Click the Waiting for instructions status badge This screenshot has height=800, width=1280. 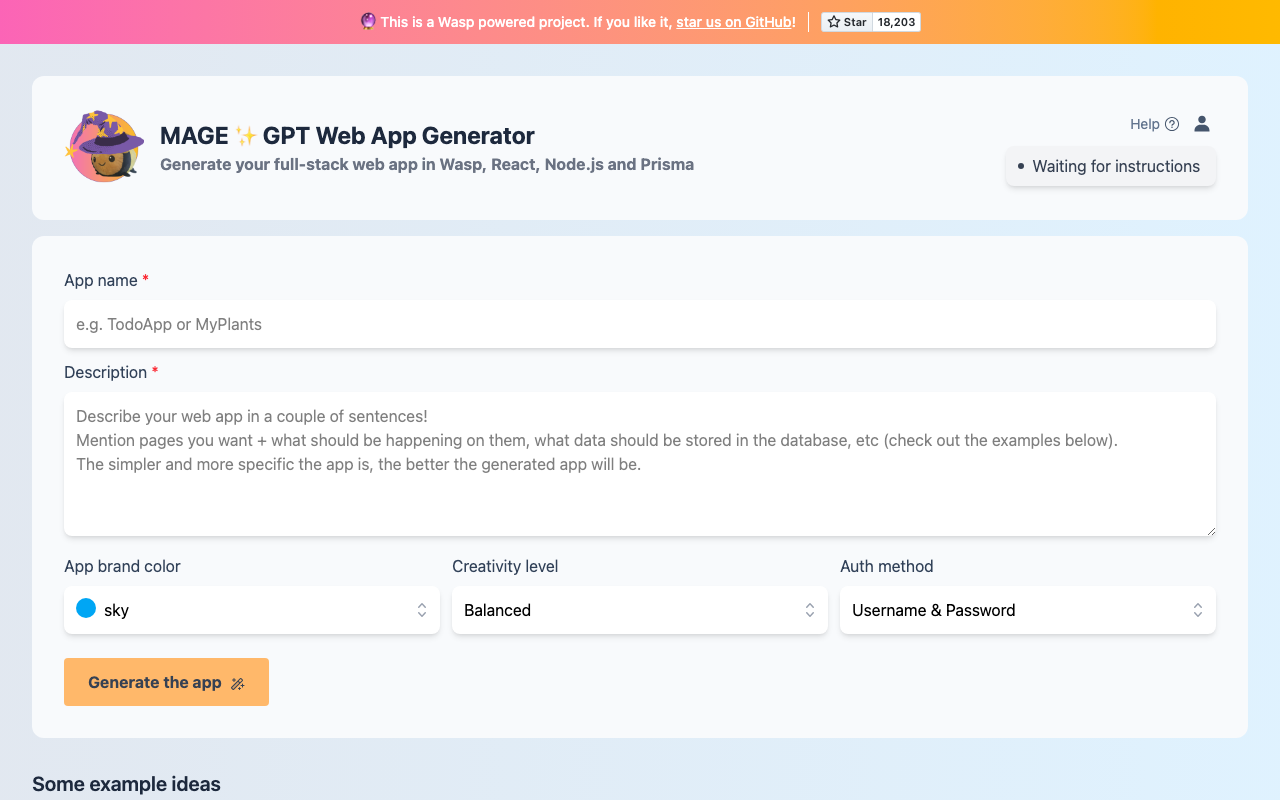(x=1110, y=167)
